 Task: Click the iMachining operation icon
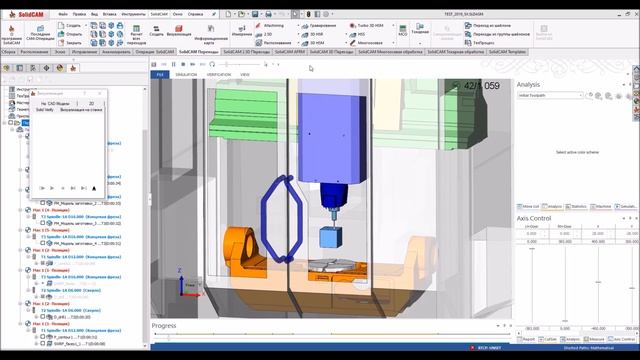(x=258, y=25)
